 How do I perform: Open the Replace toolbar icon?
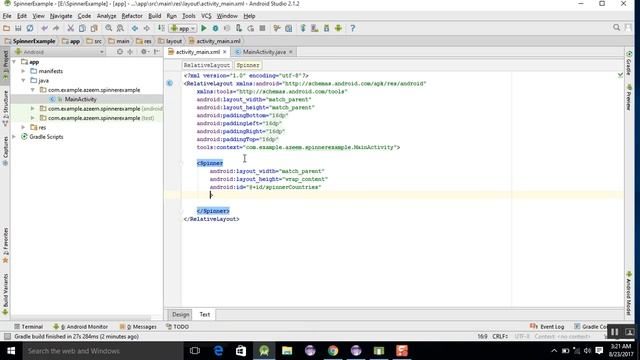tap(120, 28)
